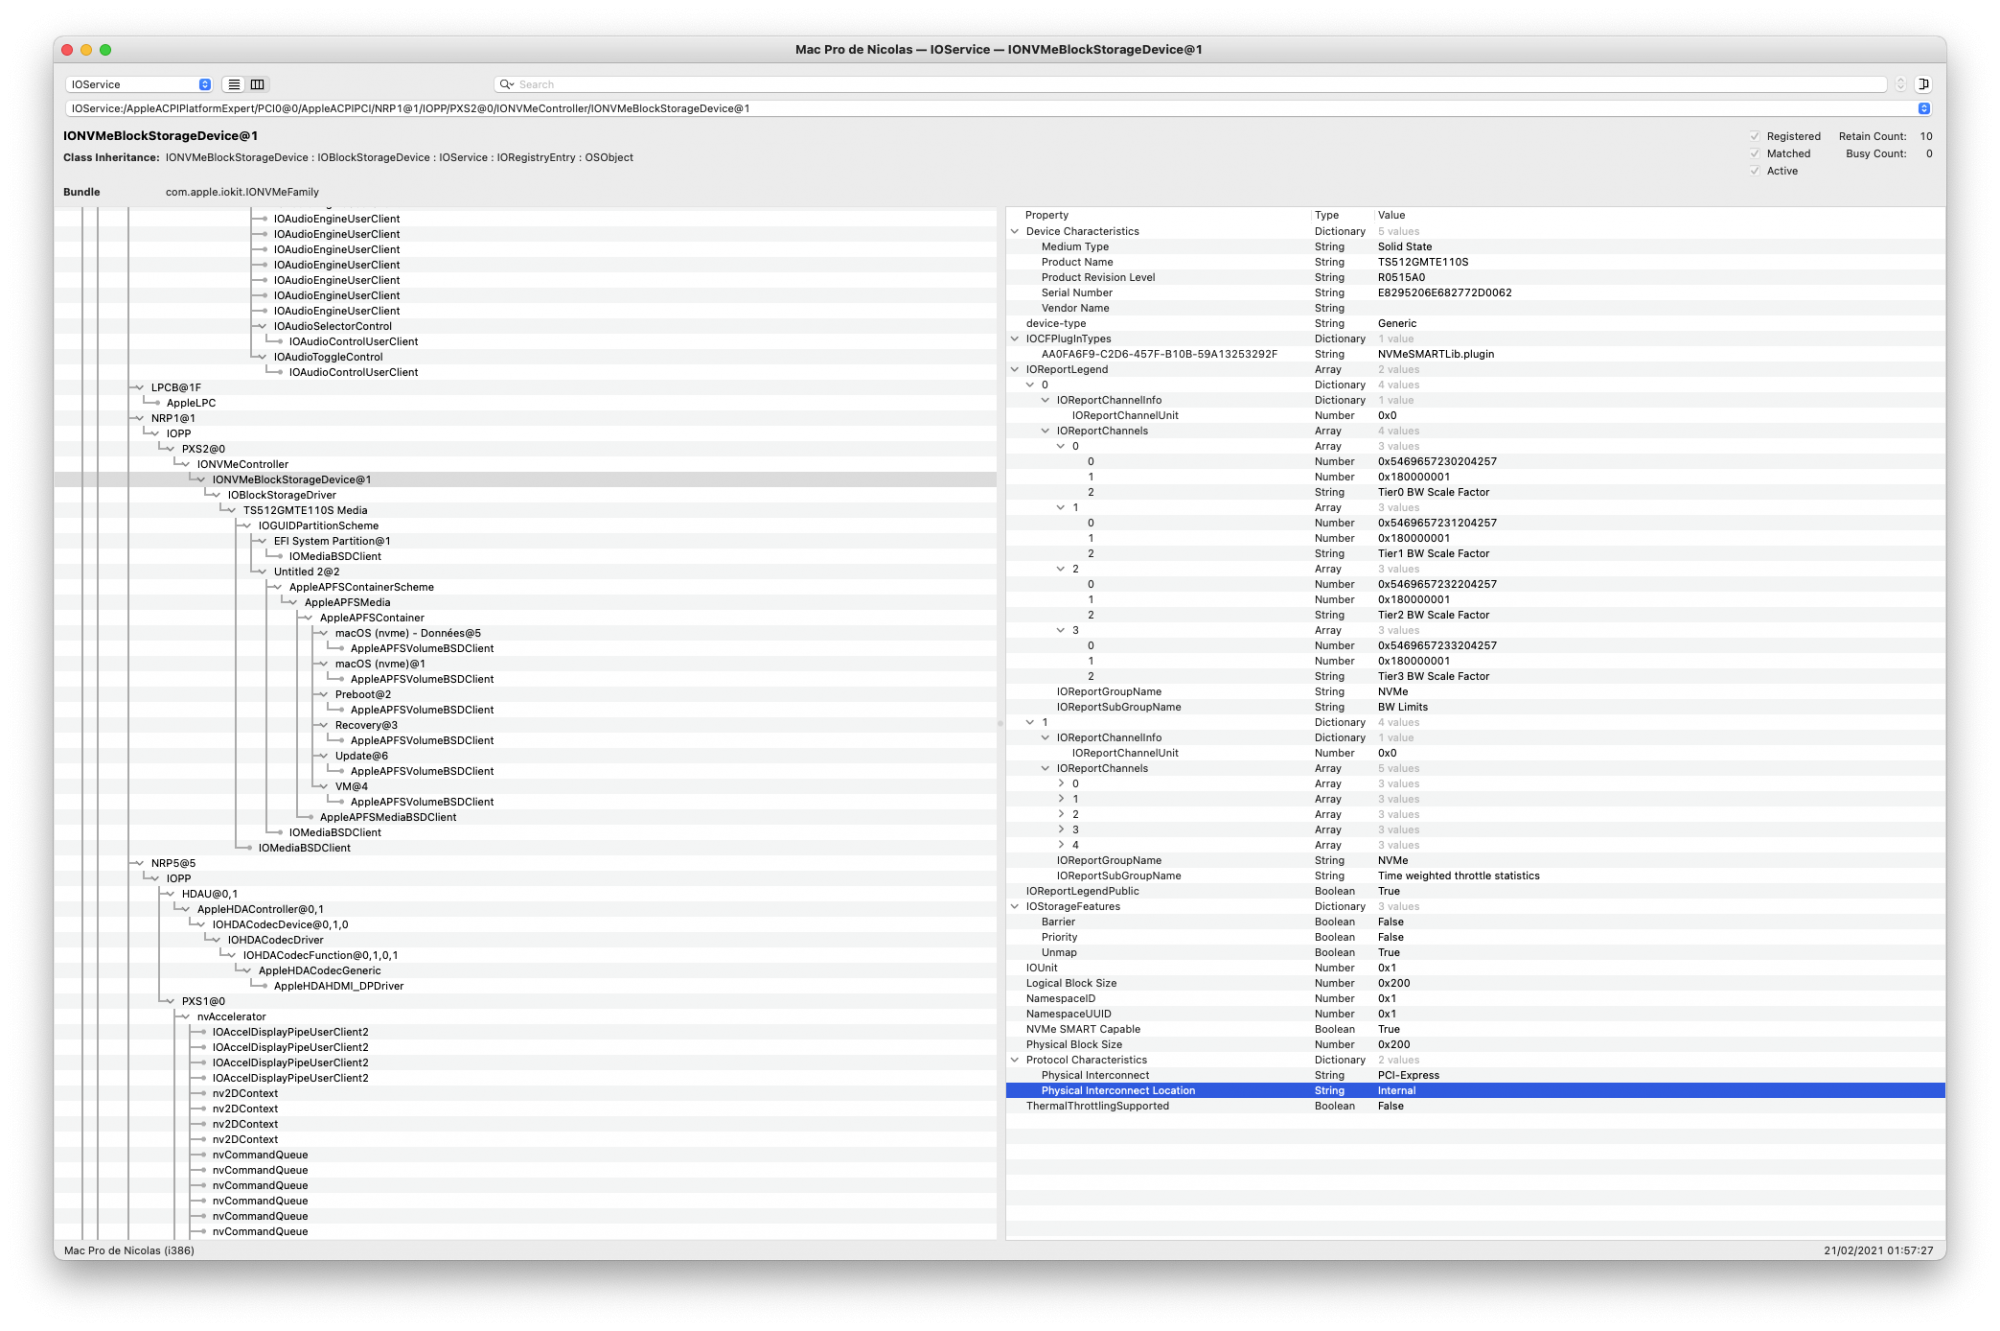Screen dimensions: 2000x1331
Task: Collapse the IOReportLegend array
Action: pos(1015,370)
